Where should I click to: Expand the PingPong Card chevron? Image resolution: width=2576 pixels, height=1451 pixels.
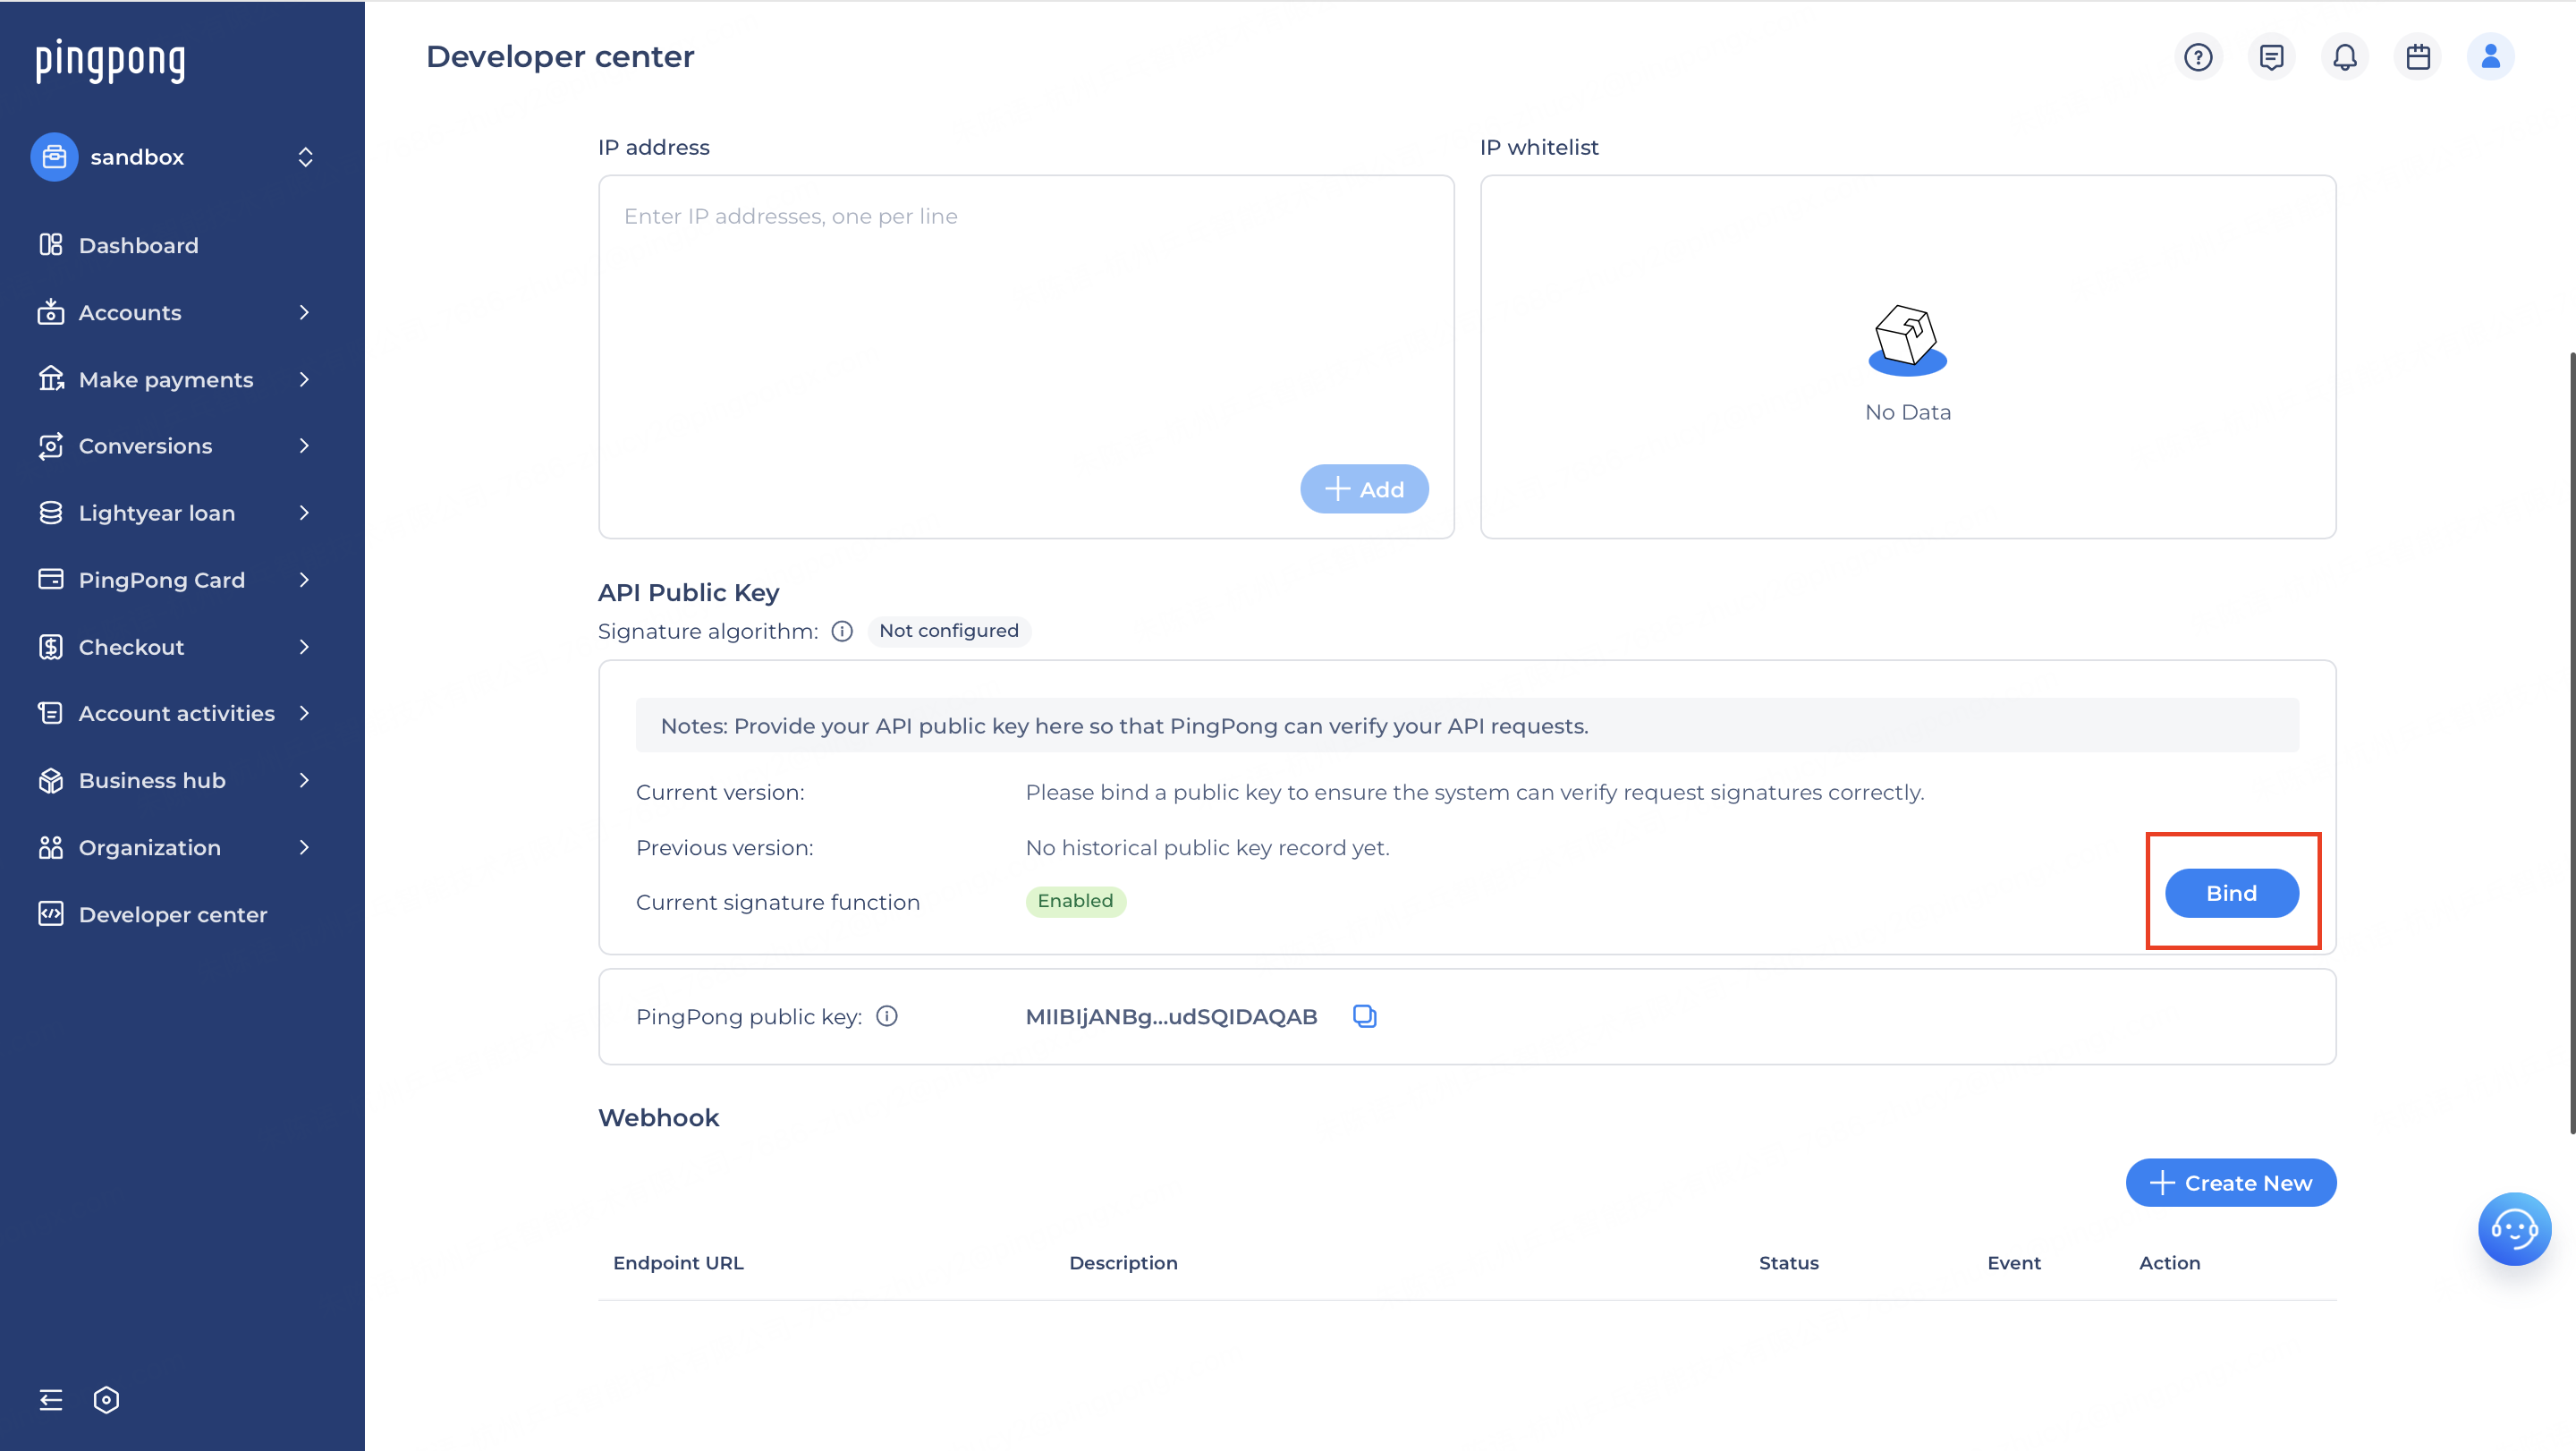305,580
